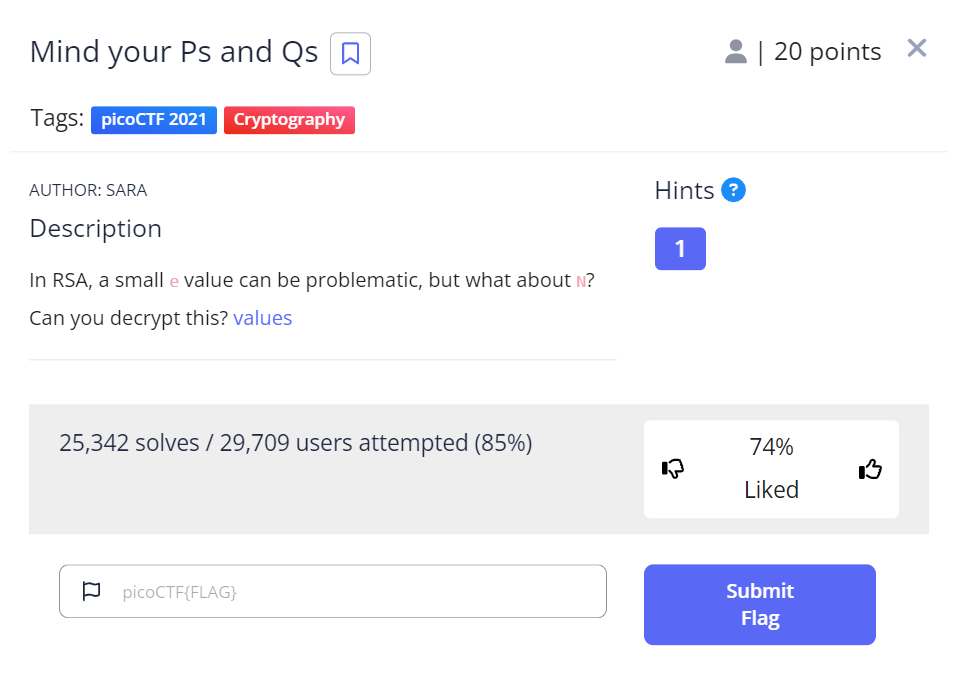
Task: Click the blue Hints question mark icon
Action: pos(733,190)
